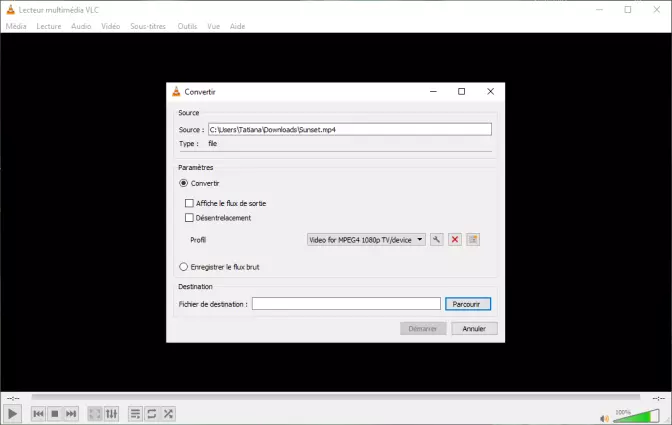
Task: Toggle fullscreen video mode icon
Action: tap(95, 414)
